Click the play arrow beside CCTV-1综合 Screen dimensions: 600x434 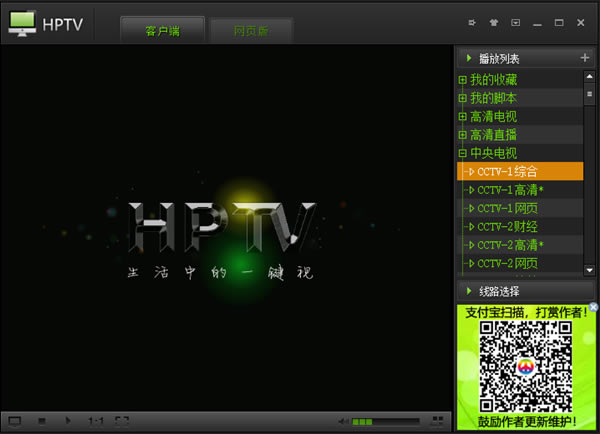[471, 171]
